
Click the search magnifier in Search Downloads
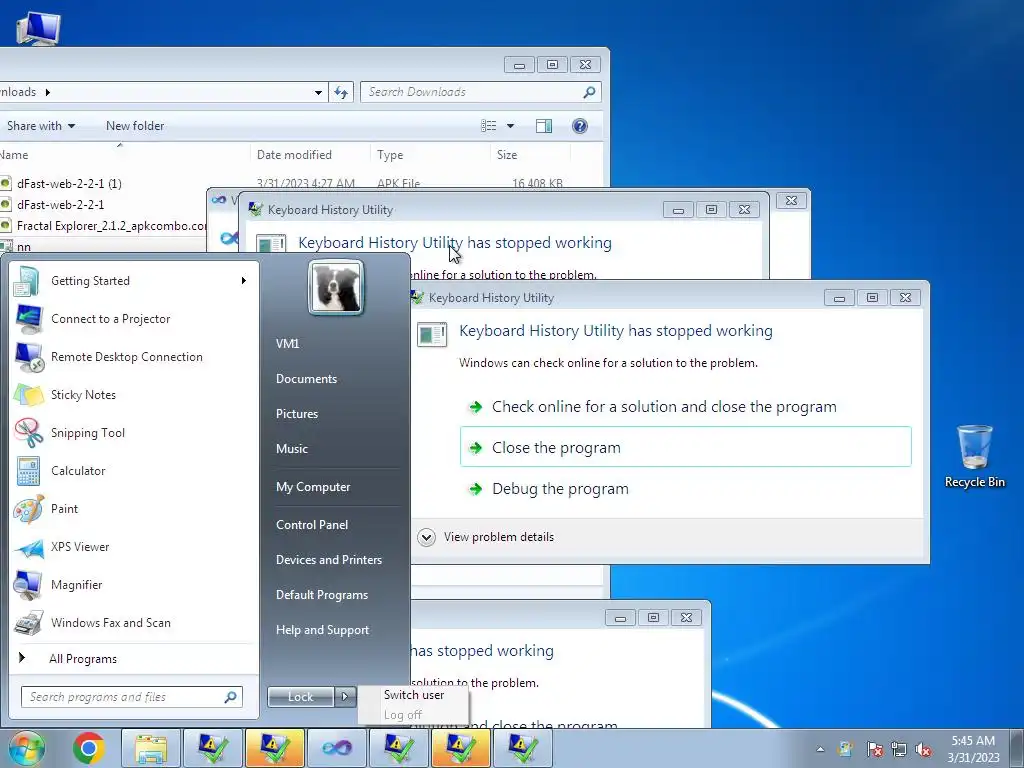589,92
